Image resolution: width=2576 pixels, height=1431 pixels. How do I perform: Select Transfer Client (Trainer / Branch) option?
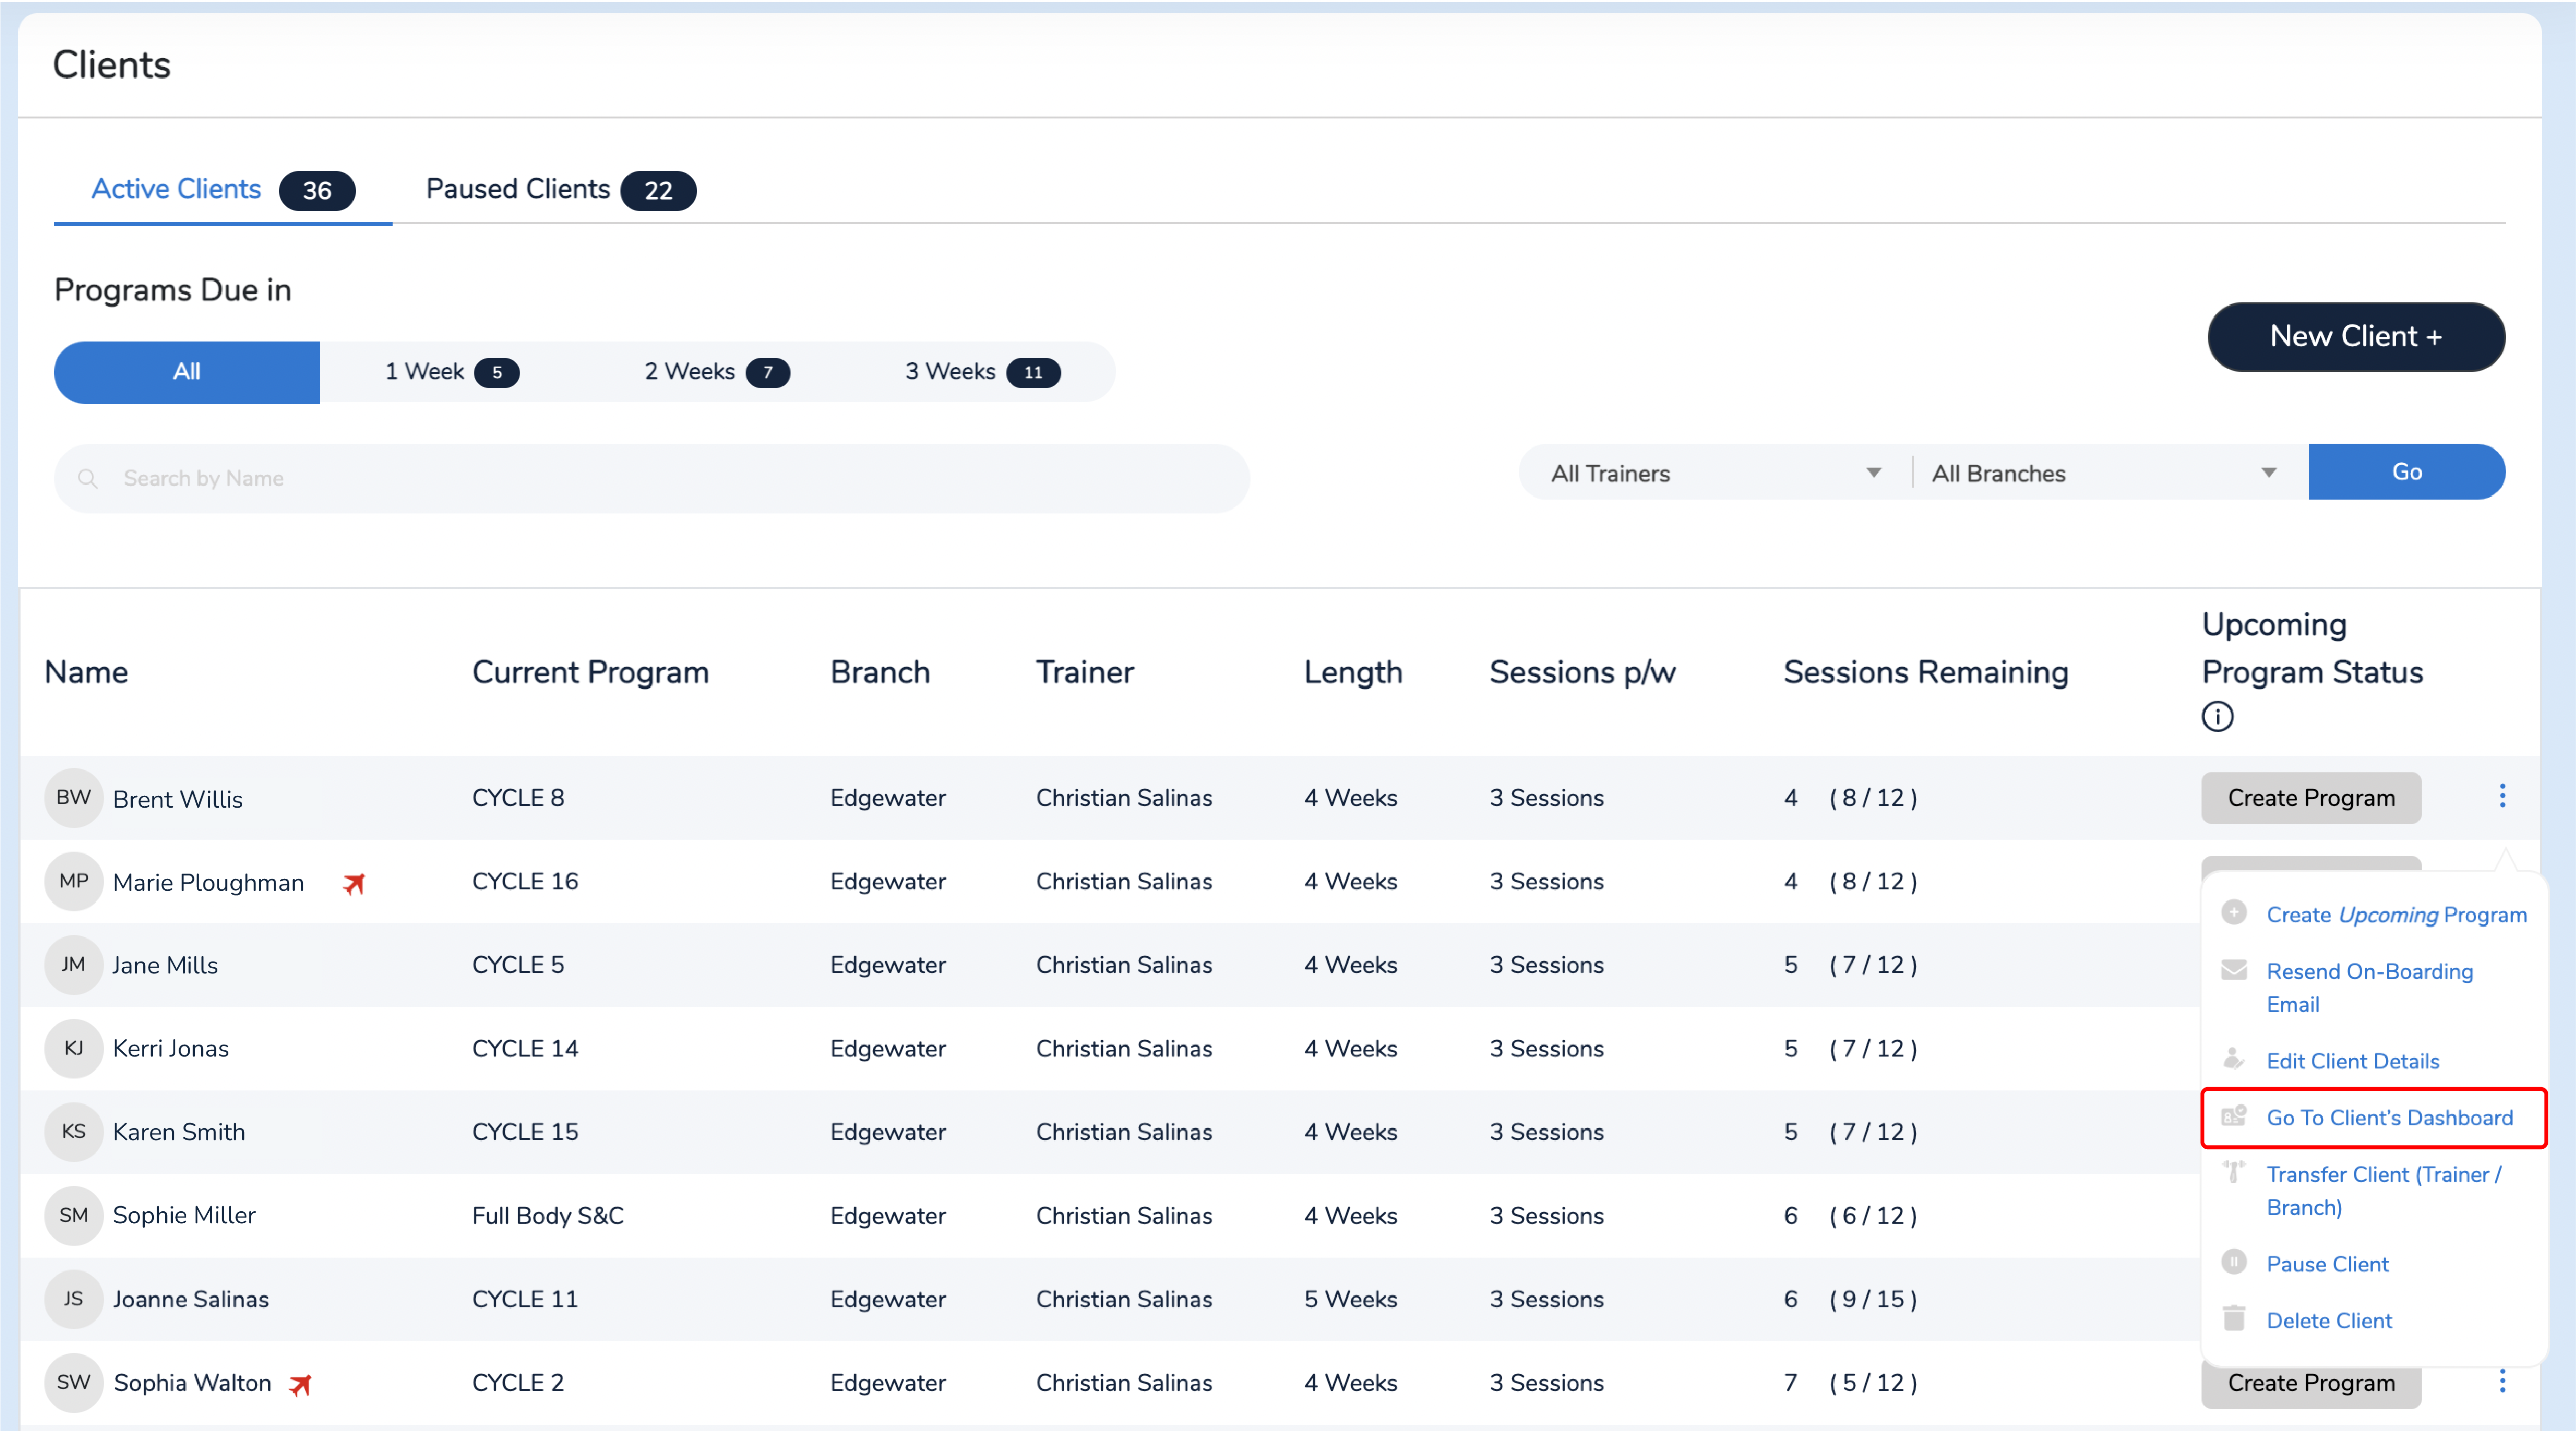pos(2384,1191)
